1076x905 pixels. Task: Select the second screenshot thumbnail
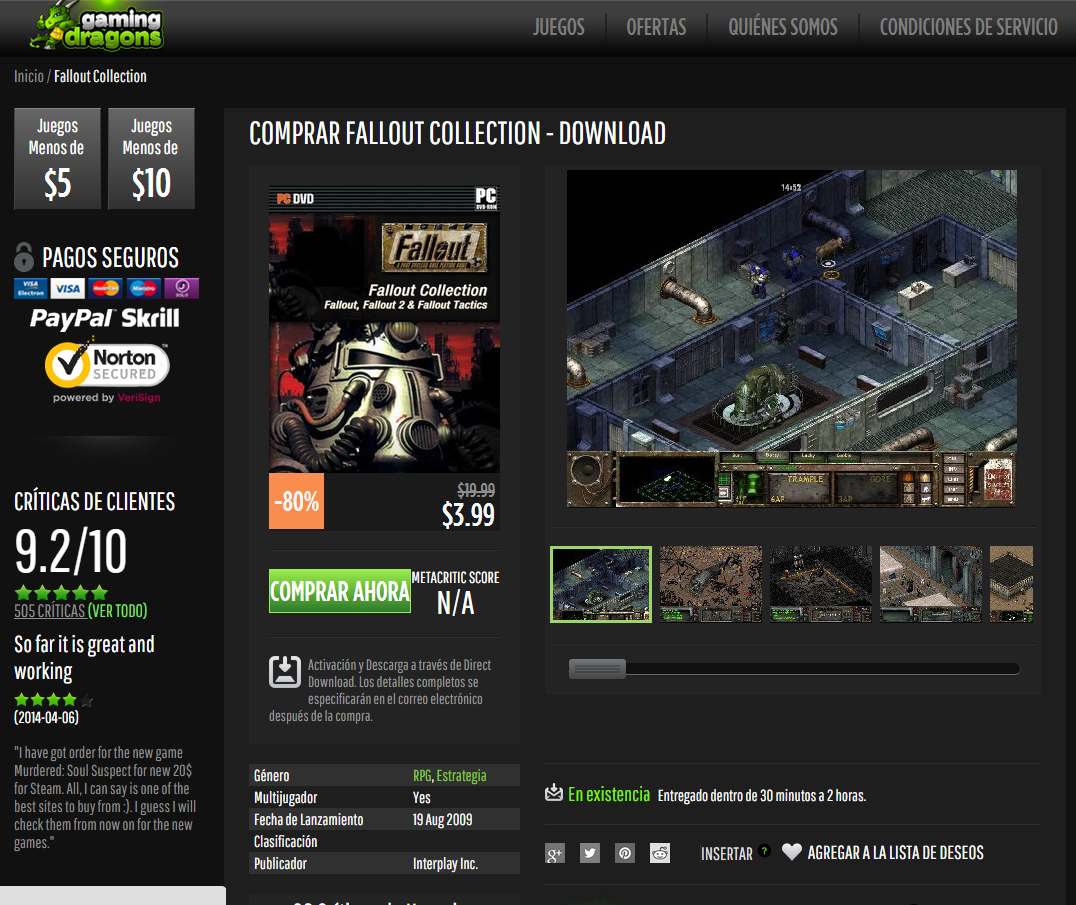coord(711,585)
